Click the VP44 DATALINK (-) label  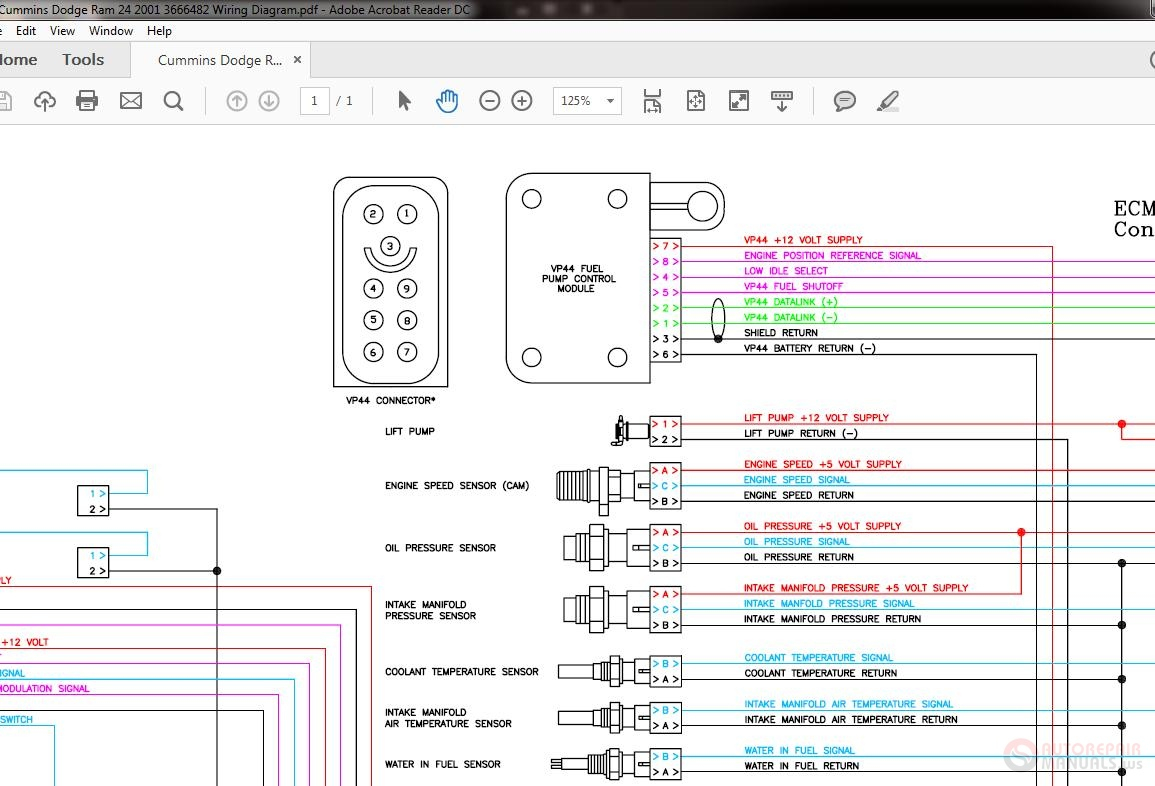pyautogui.click(x=790, y=317)
